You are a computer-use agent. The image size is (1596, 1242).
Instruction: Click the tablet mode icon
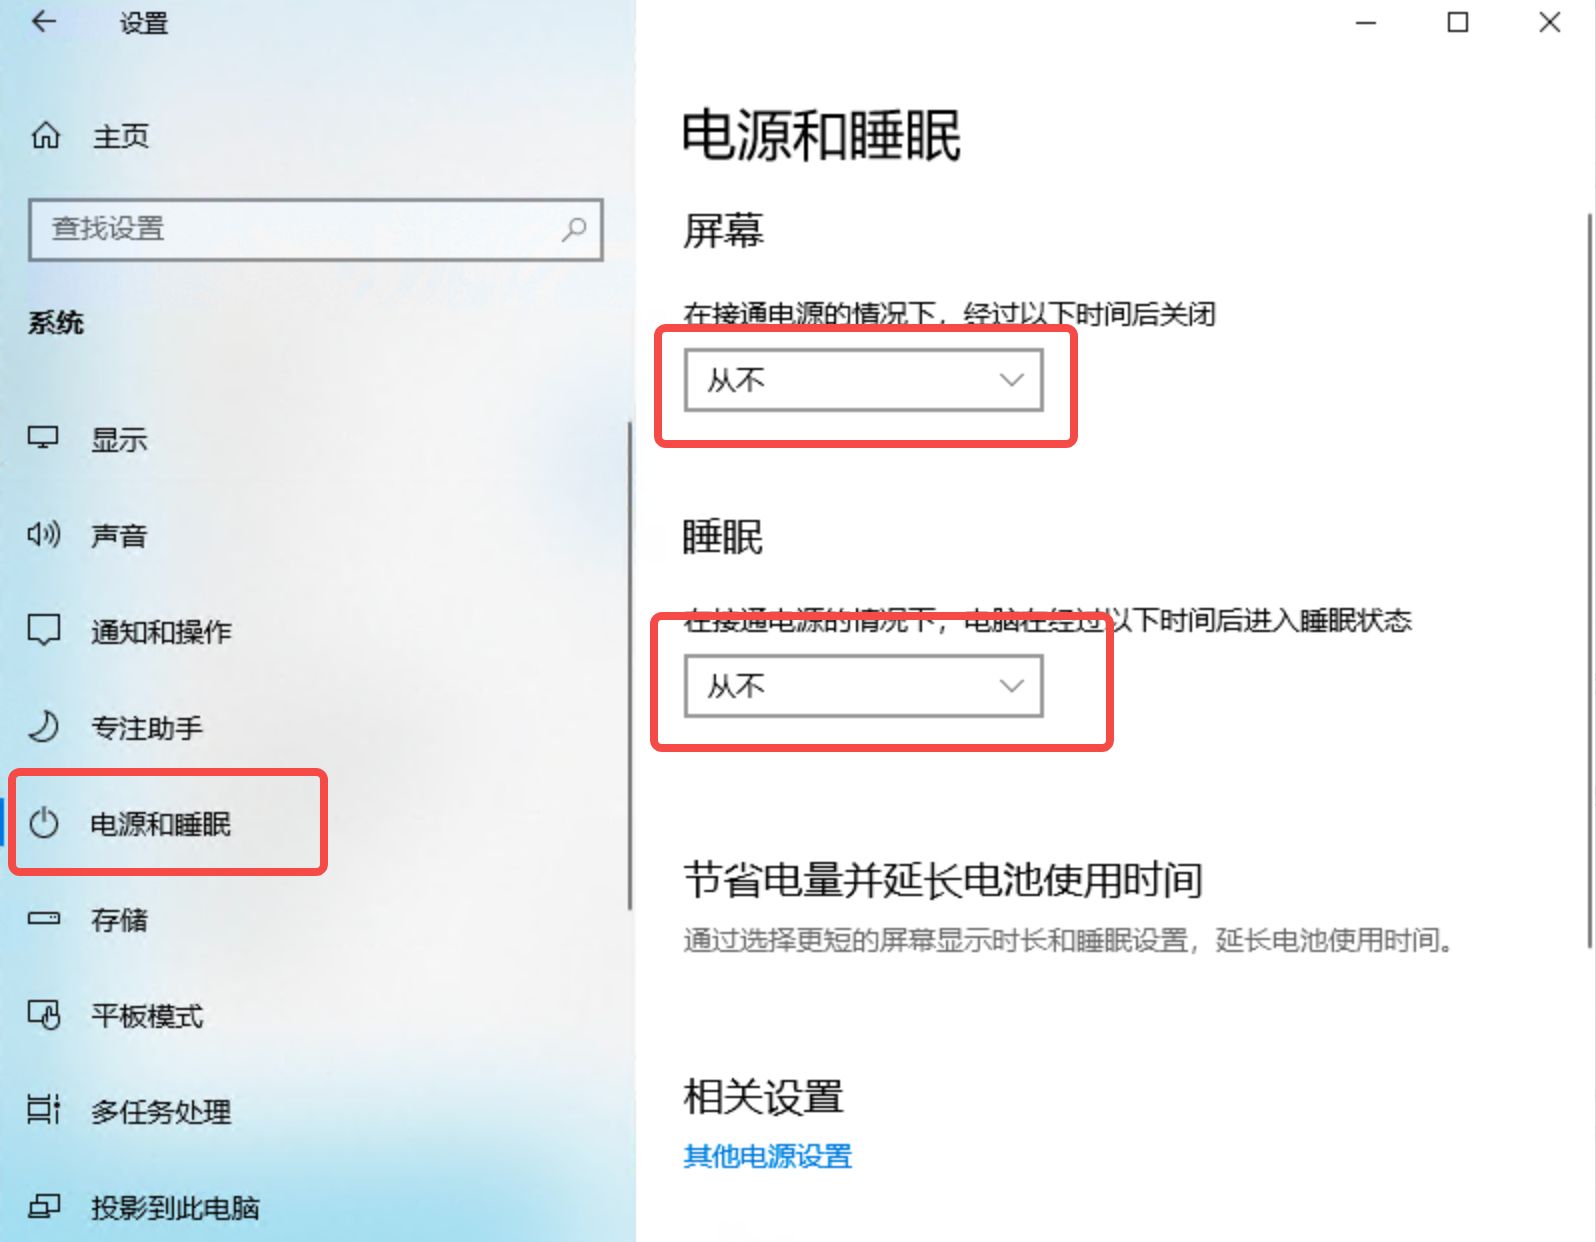pyautogui.click(x=44, y=1015)
